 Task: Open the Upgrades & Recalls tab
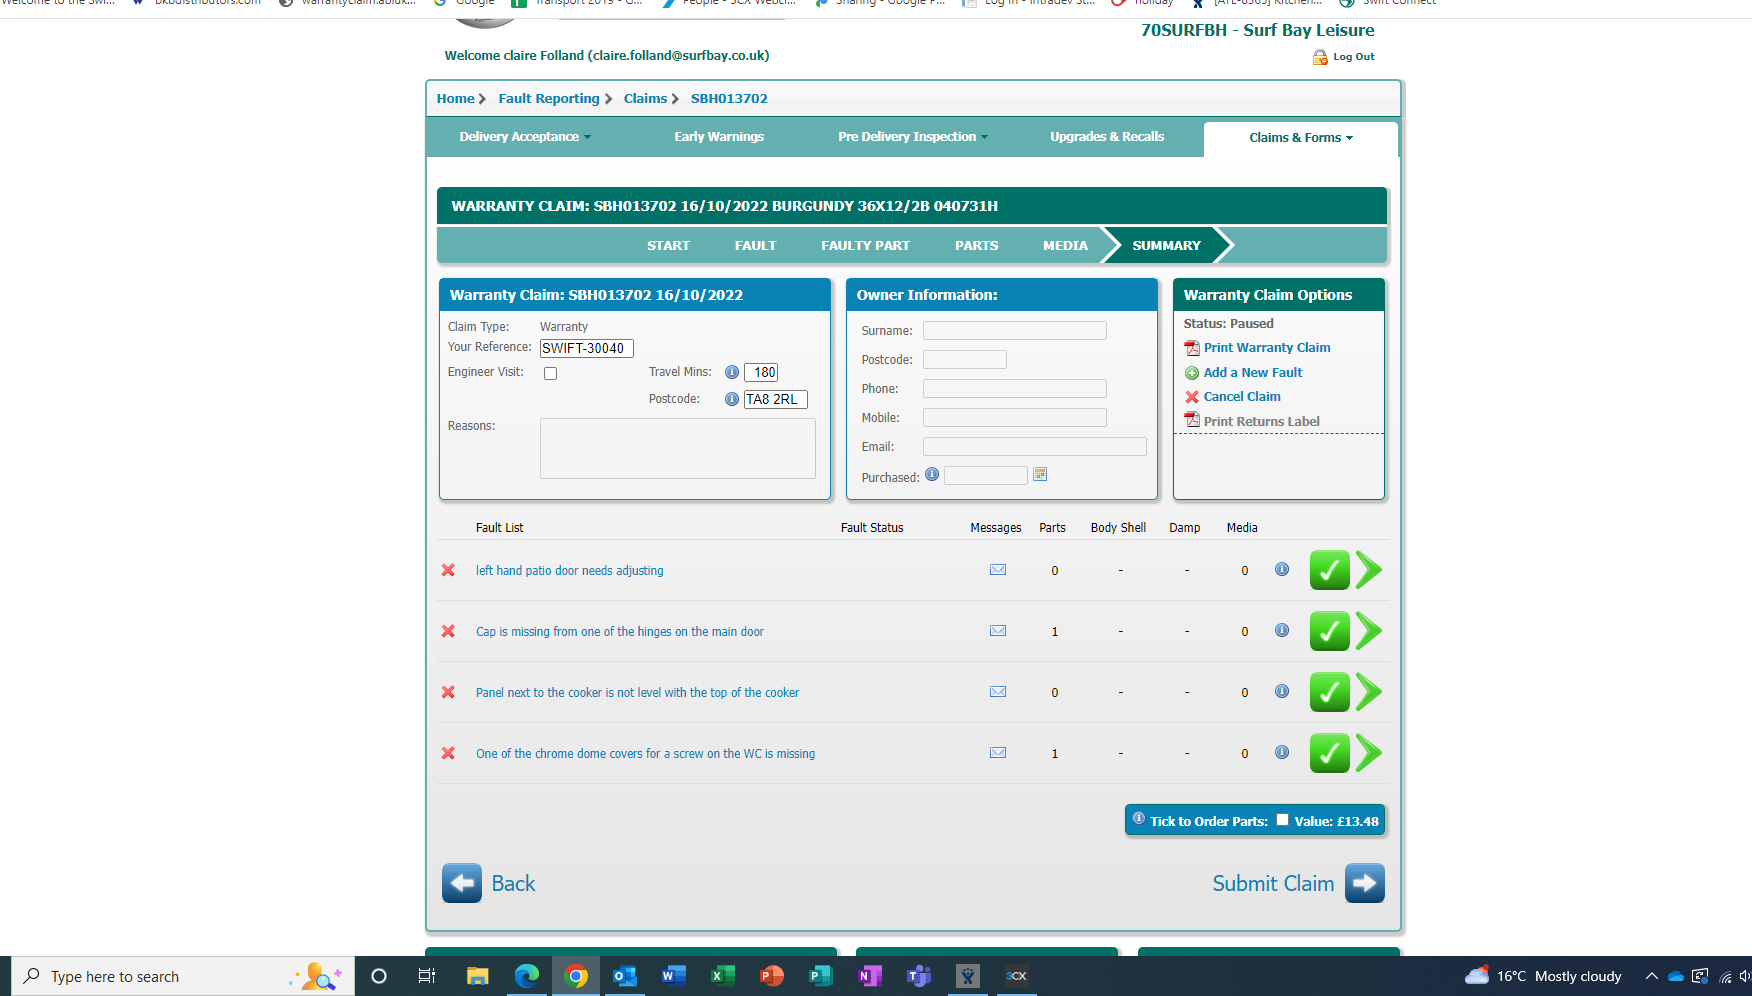(x=1107, y=137)
